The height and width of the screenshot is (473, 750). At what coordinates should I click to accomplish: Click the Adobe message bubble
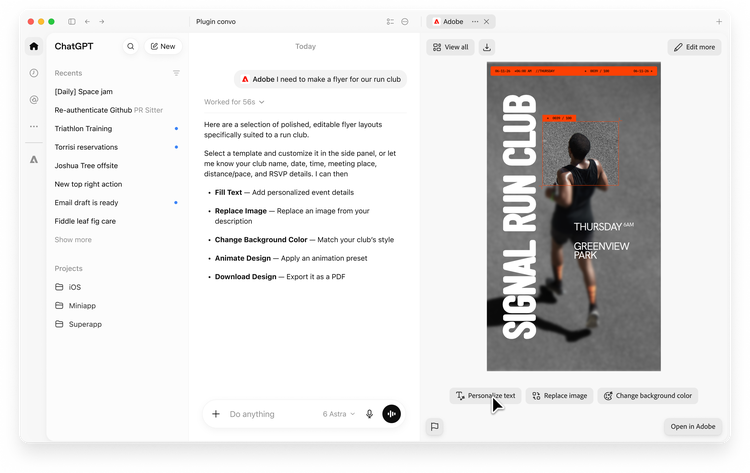320,79
